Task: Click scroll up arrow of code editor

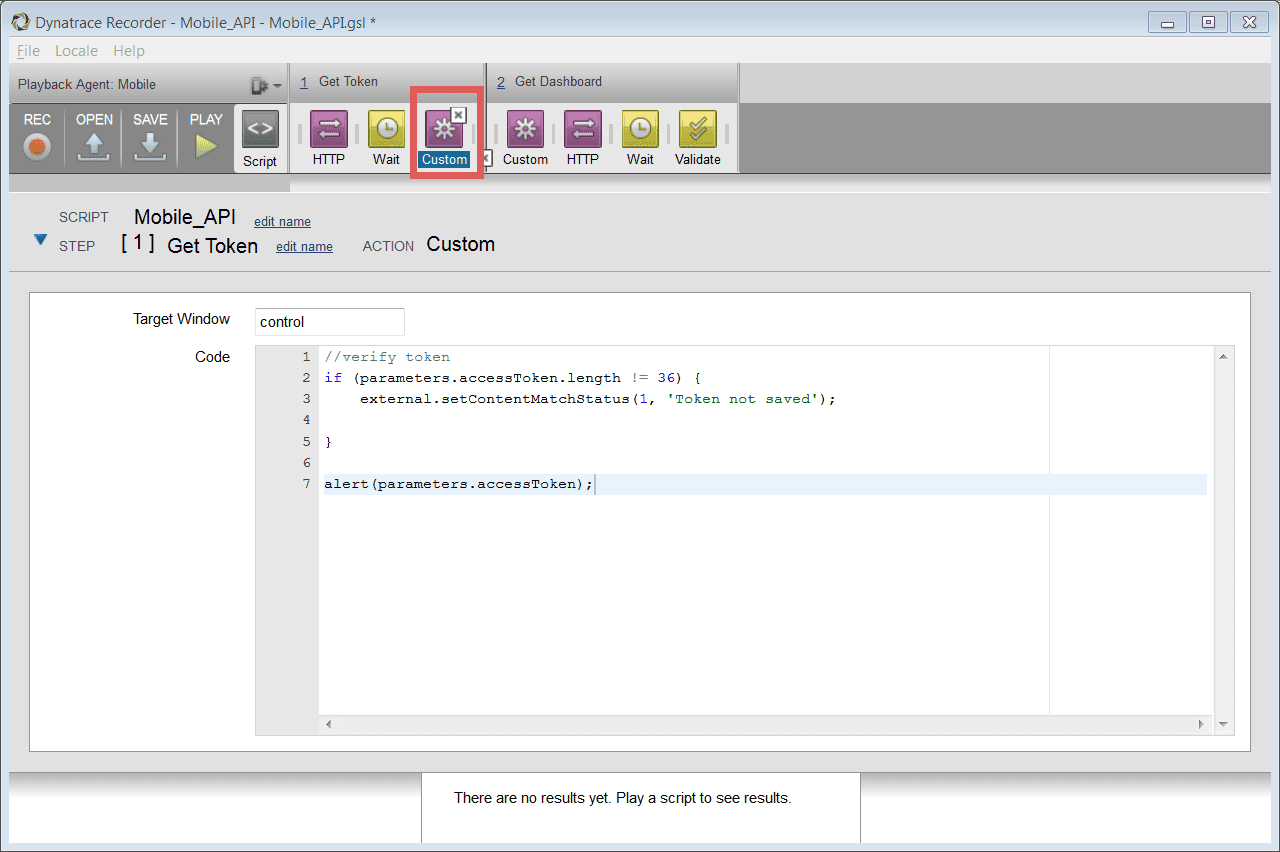Action: 1223,356
